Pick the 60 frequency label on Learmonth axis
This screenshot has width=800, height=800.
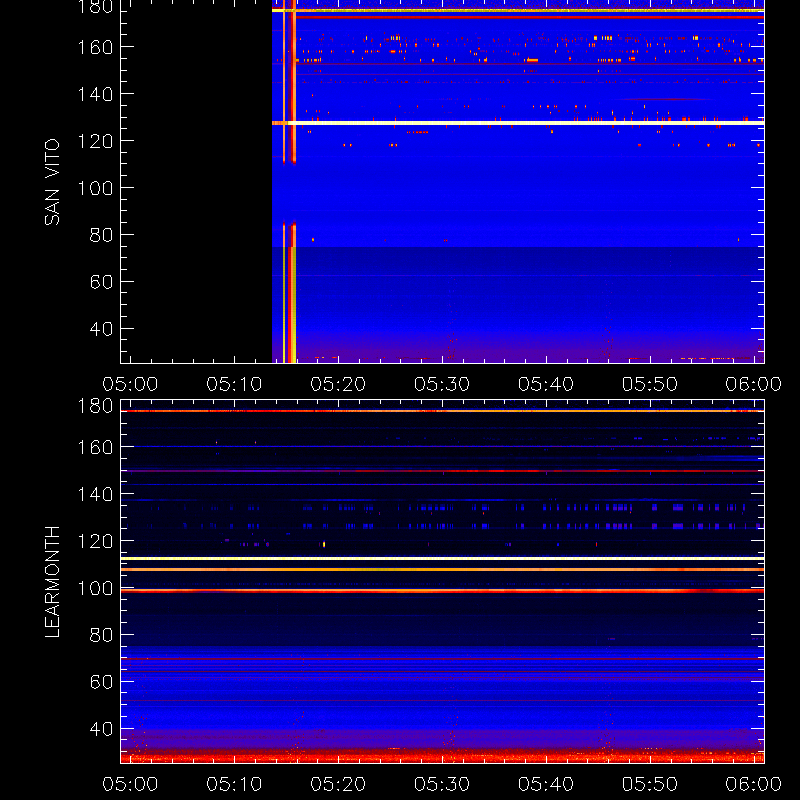tap(101, 682)
